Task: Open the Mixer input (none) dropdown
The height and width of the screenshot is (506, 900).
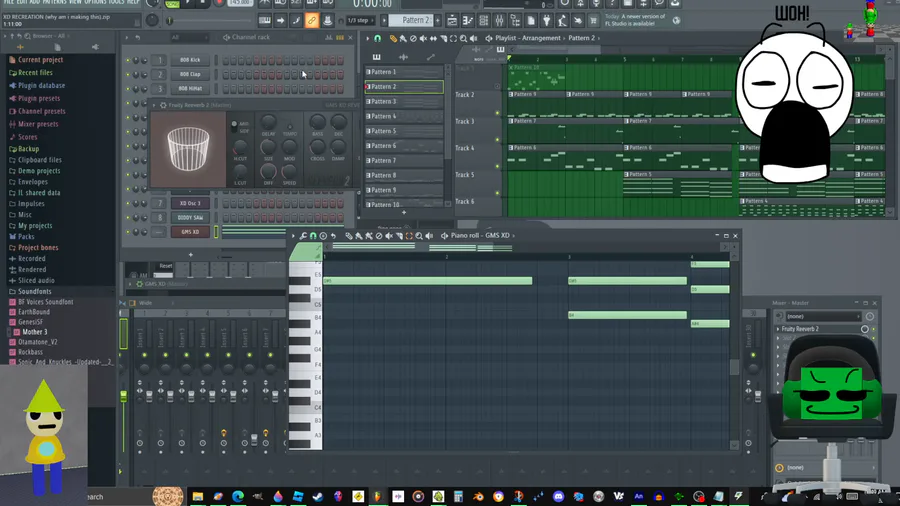Action: tap(823, 317)
